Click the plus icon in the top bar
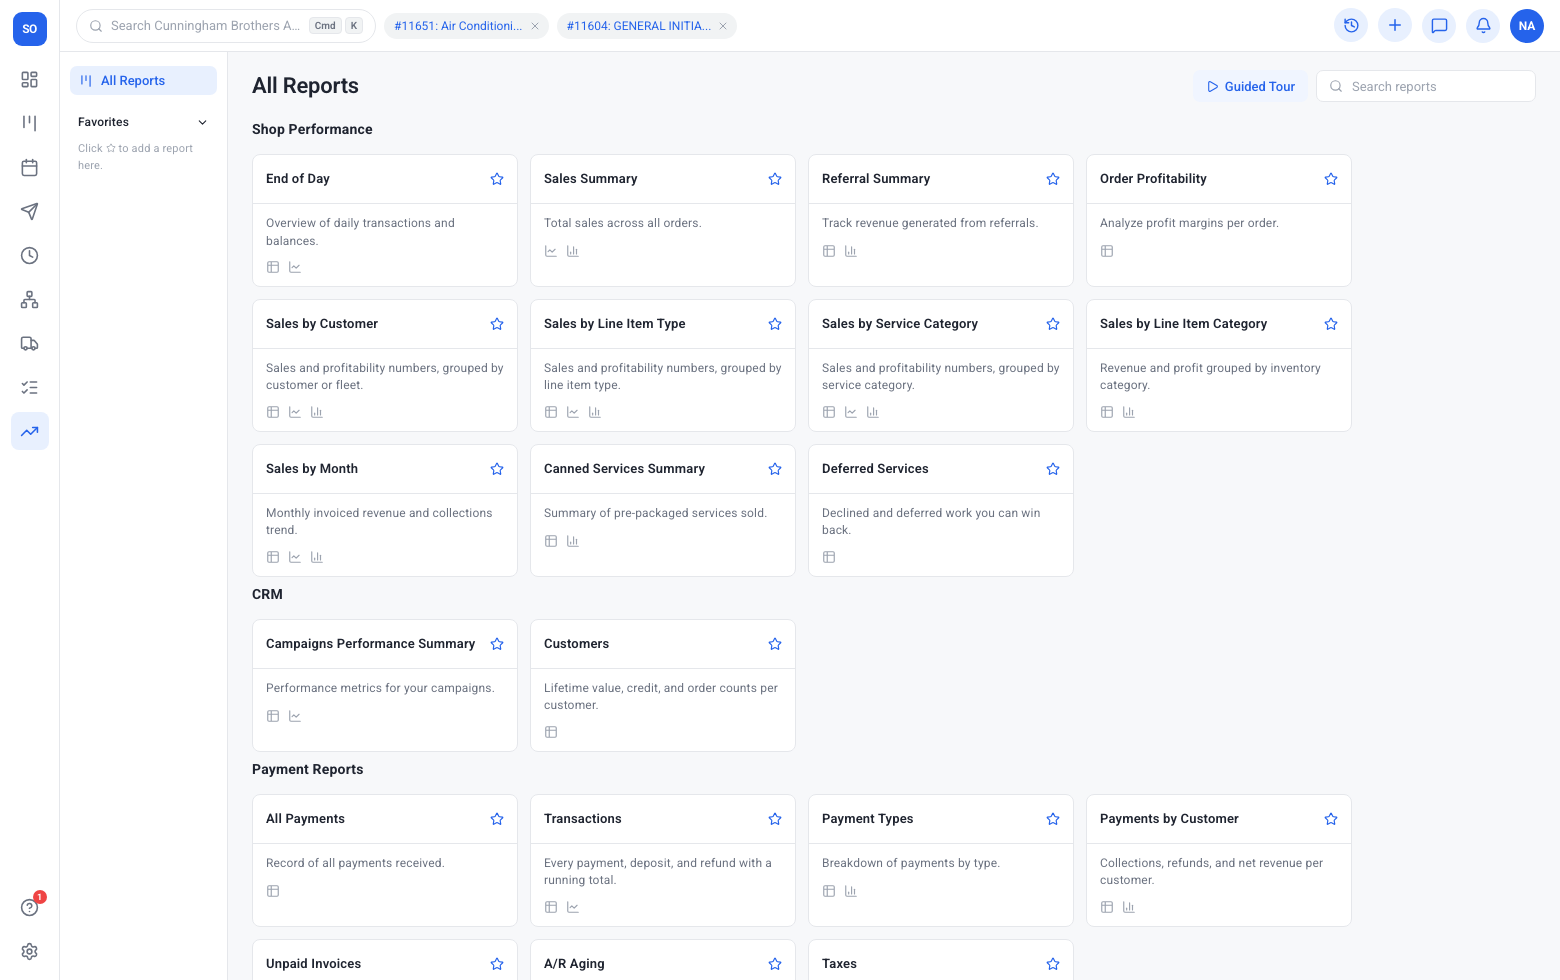 click(1395, 26)
